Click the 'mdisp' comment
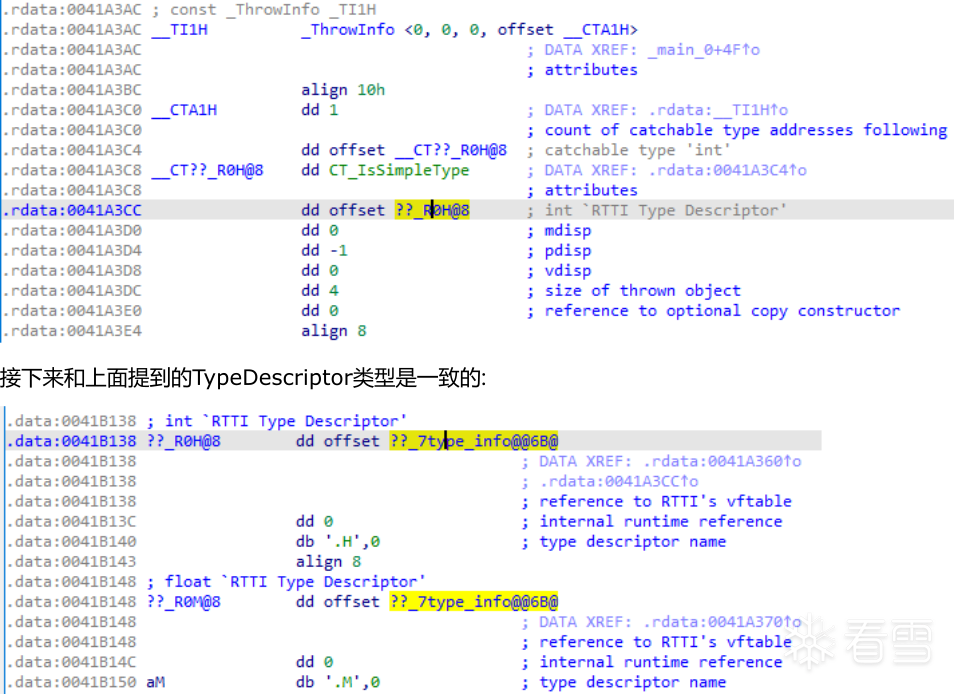Screen dimensions: 954x694 point(567,231)
